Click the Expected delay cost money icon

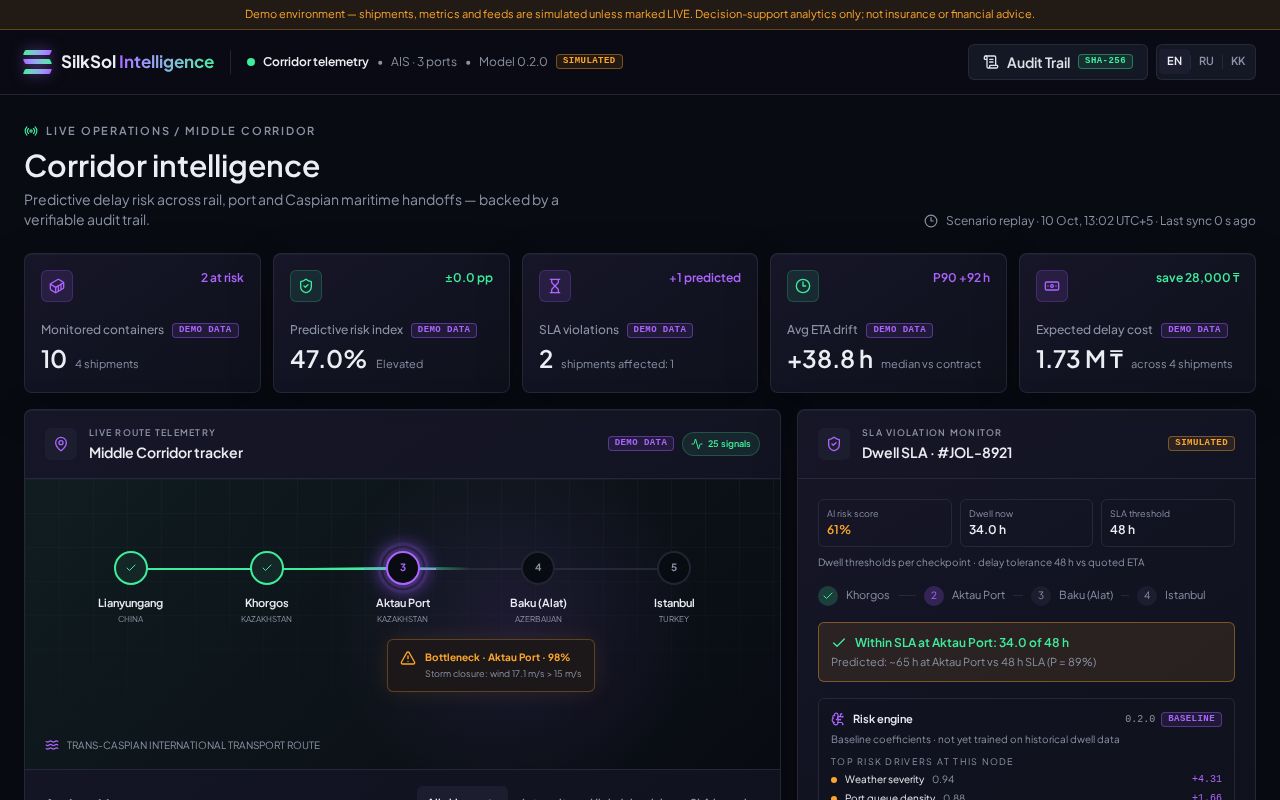click(x=1052, y=286)
